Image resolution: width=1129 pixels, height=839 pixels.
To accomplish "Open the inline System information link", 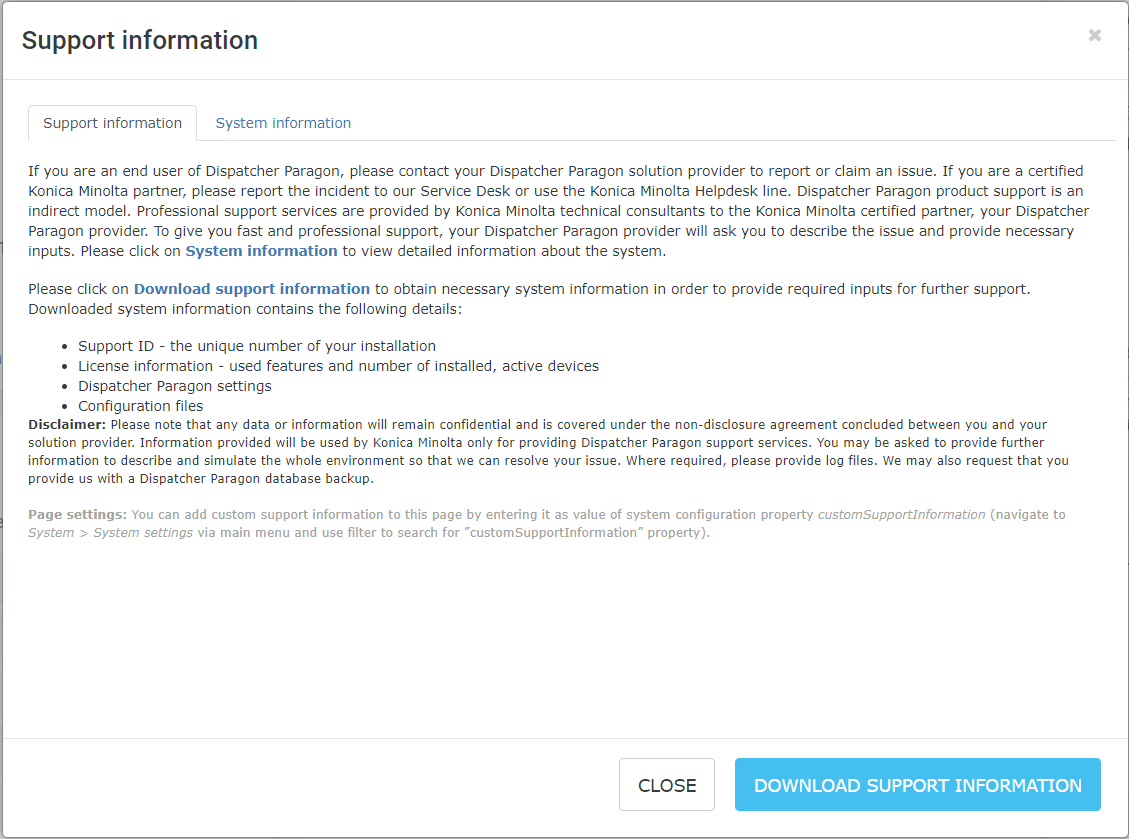I will tap(261, 251).
